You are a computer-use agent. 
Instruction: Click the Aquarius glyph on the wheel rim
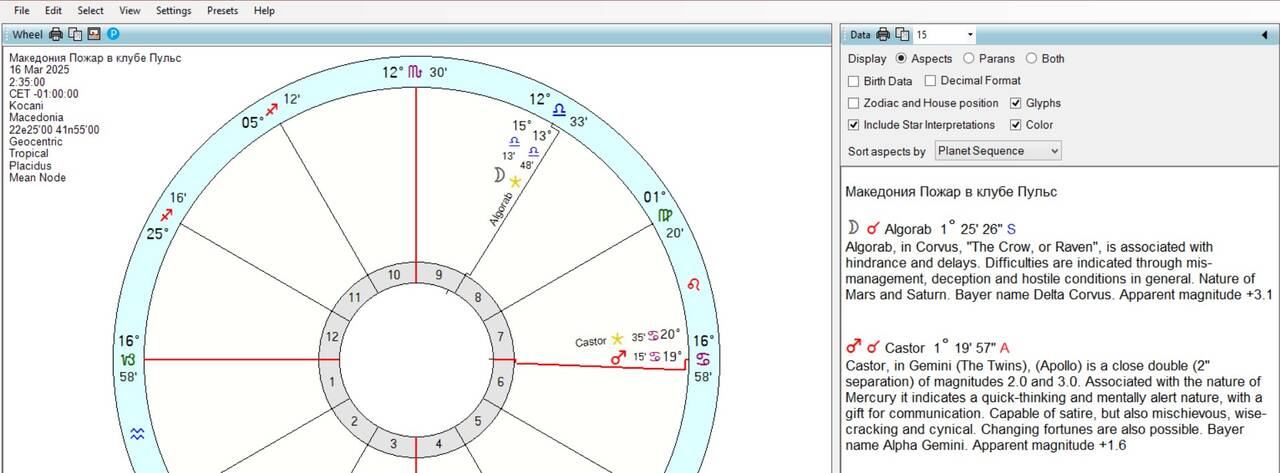click(139, 433)
